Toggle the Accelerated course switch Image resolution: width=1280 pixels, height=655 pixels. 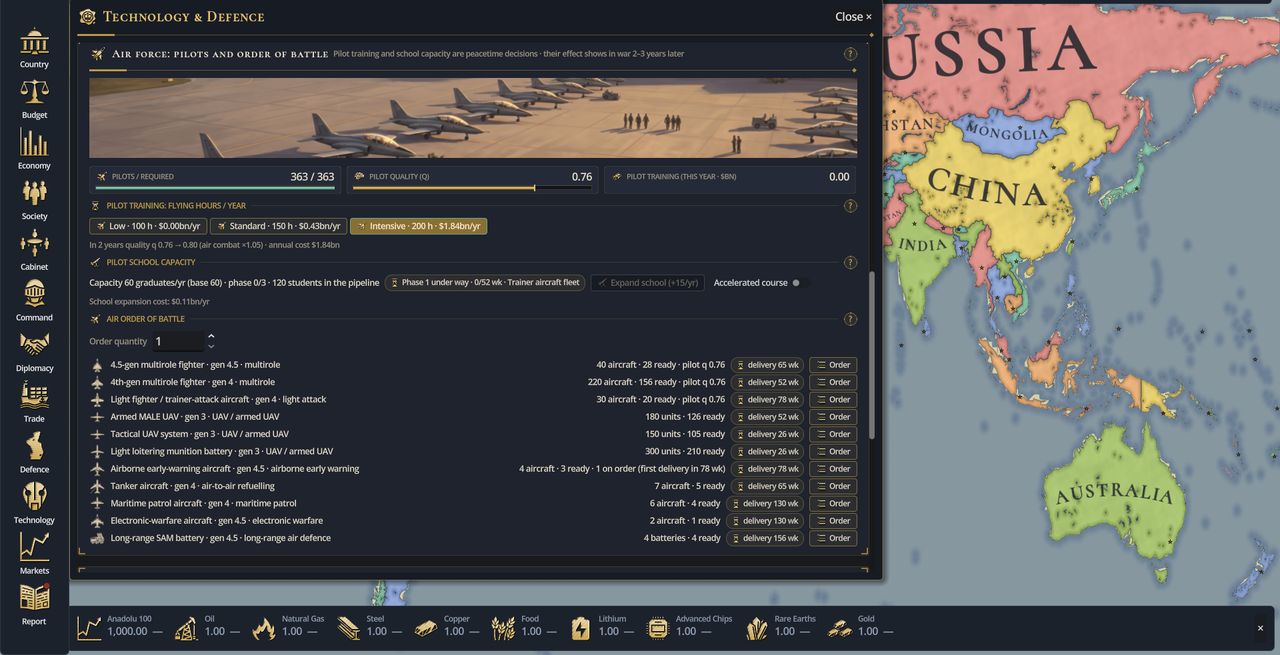797,283
